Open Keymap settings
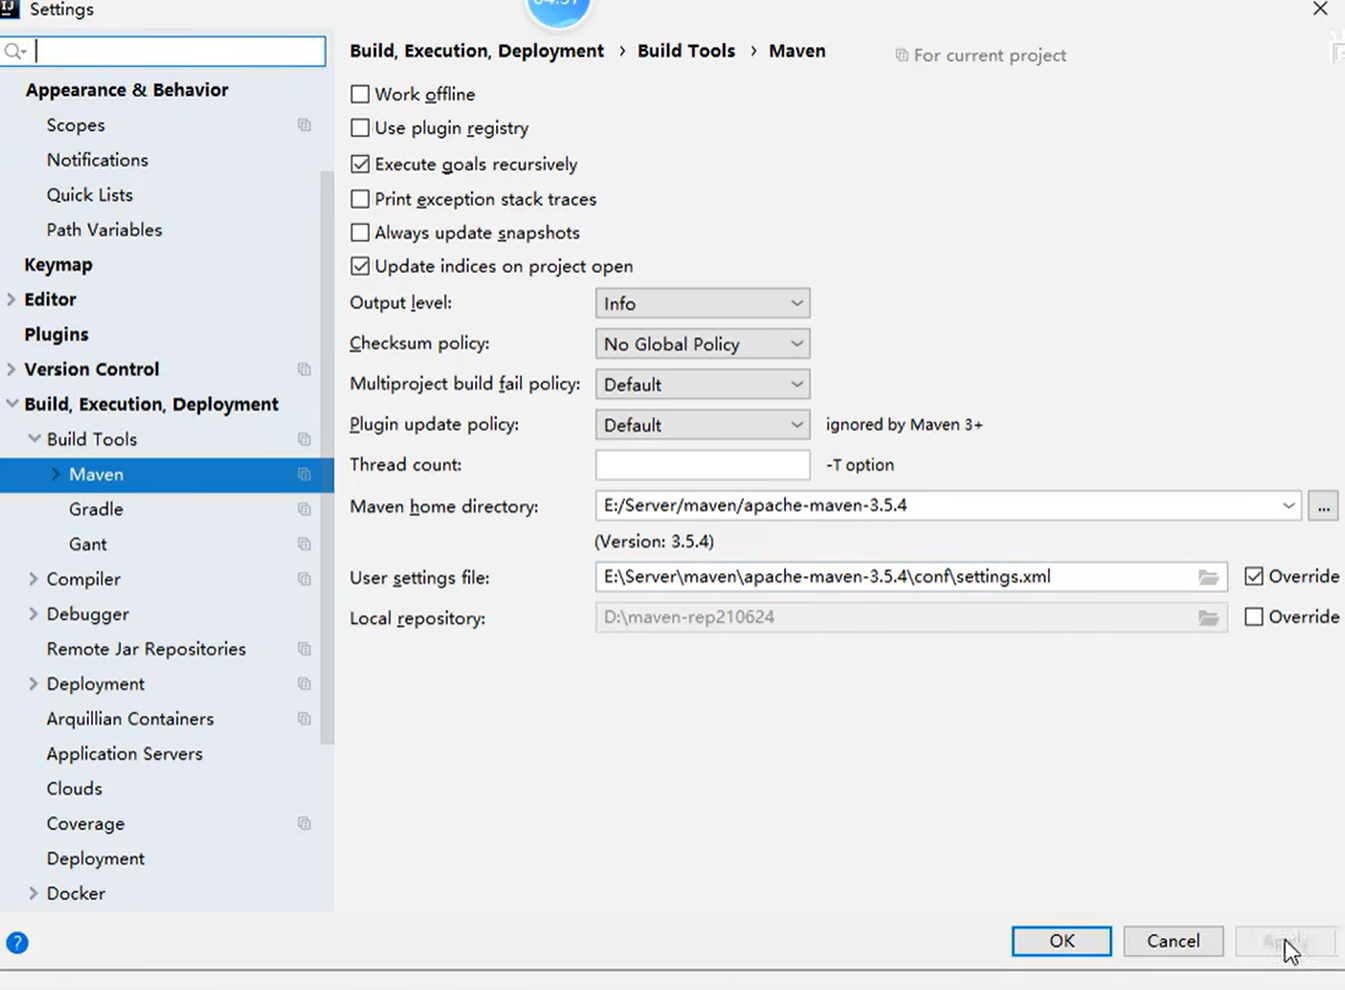 (58, 265)
